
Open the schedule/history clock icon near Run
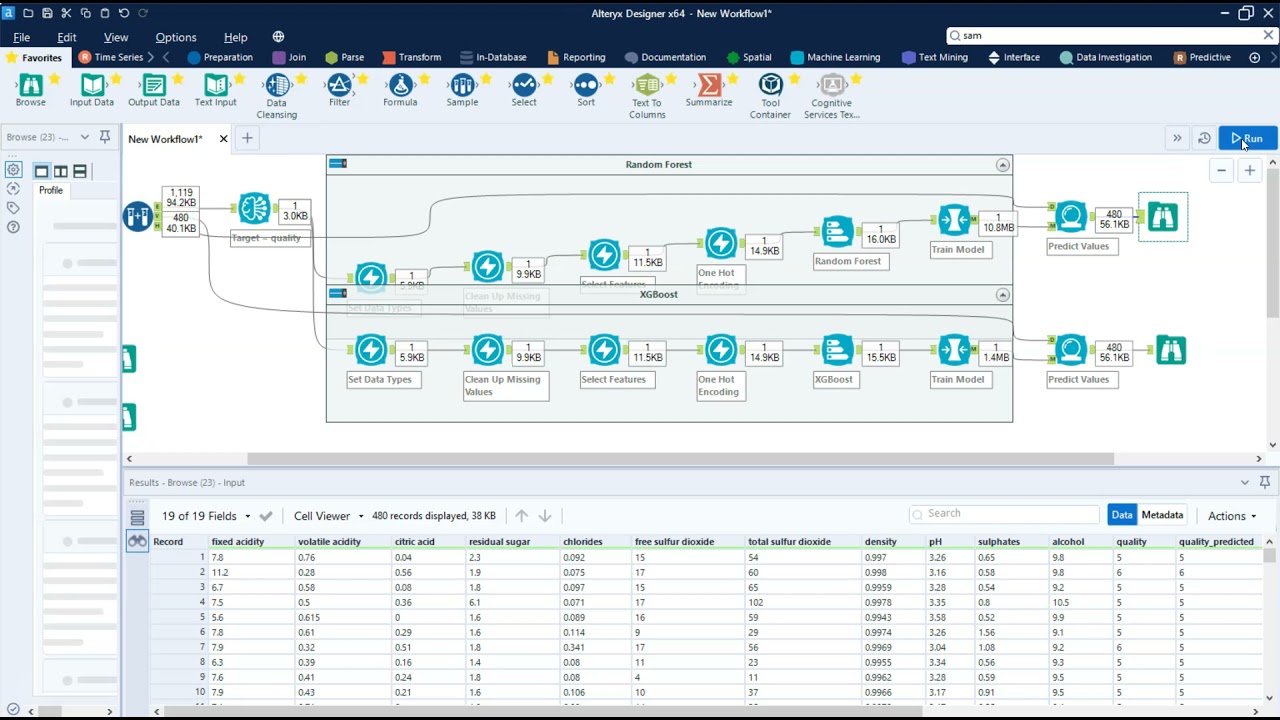tap(1204, 138)
